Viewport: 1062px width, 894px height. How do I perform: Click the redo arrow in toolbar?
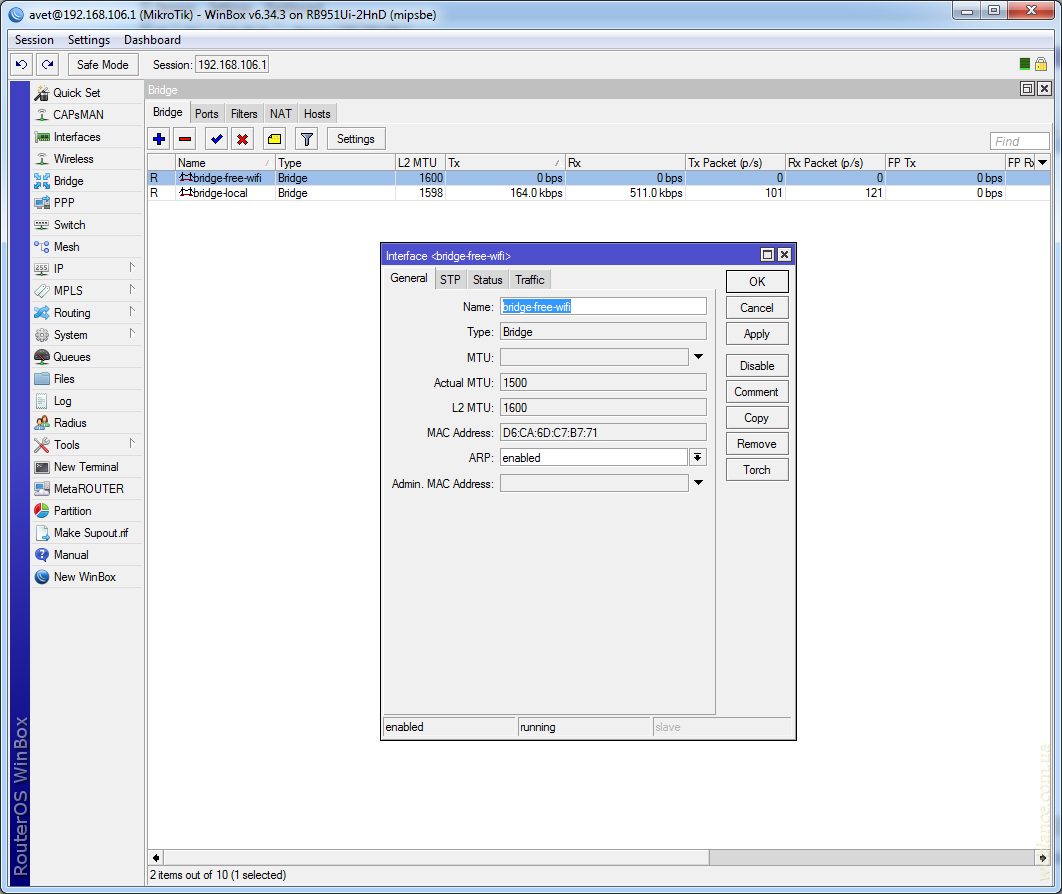click(47, 64)
